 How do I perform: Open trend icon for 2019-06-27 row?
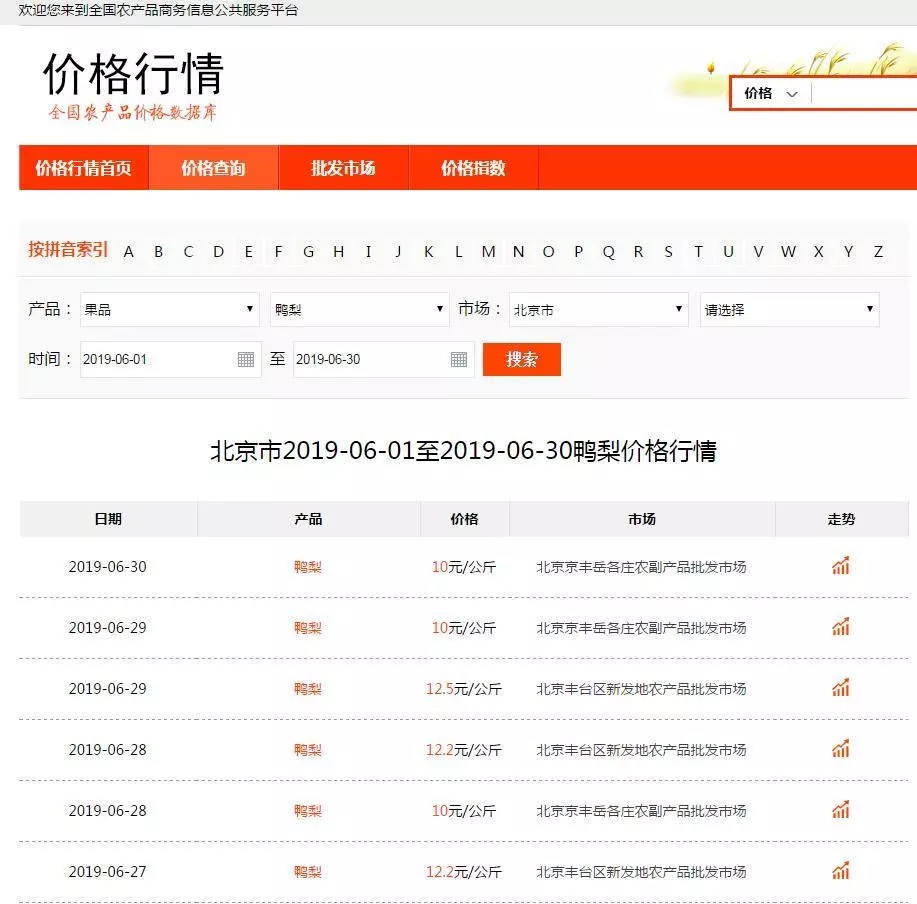pos(840,871)
